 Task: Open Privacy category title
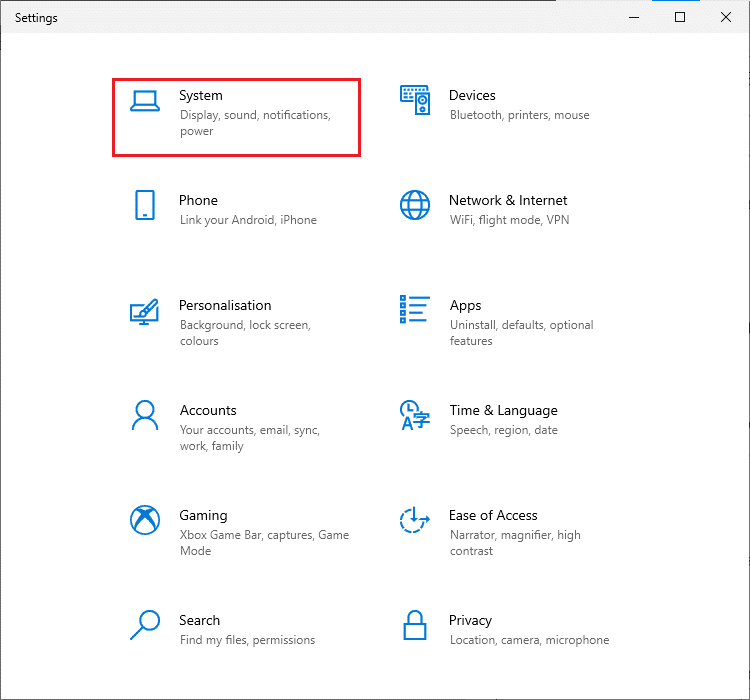pos(470,620)
